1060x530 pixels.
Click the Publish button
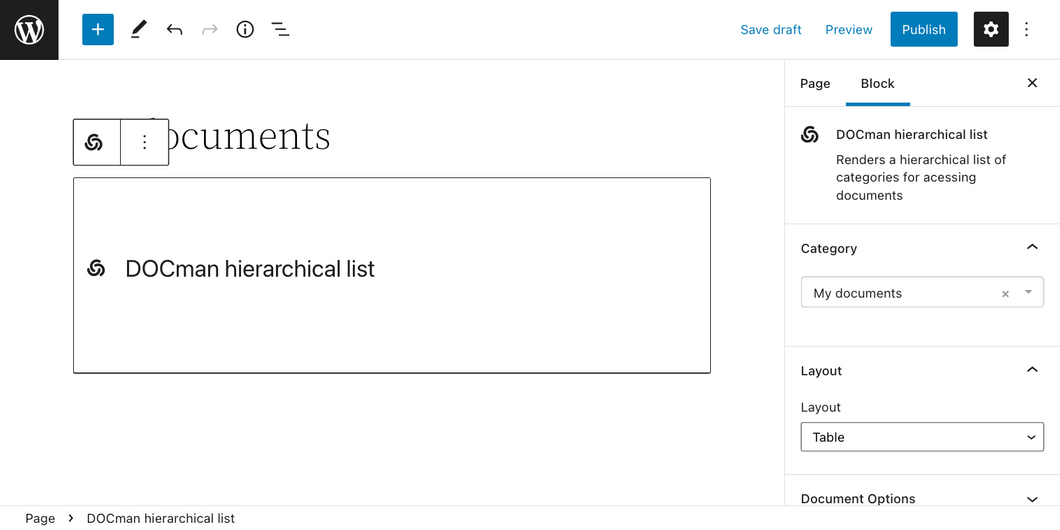coord(923,30)
